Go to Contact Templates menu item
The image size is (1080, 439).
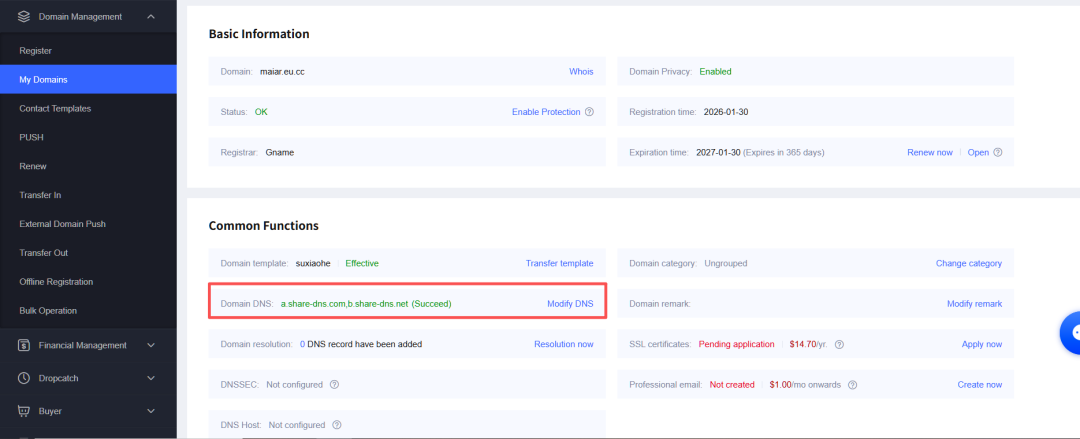(x=55, y=108)
